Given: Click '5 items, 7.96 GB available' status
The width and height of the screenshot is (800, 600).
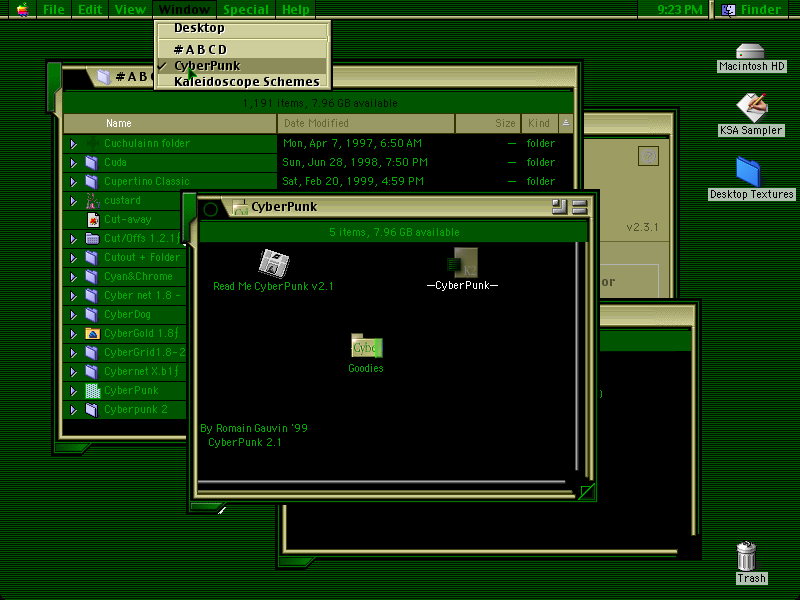Looking at the screenshot, I should point(394,232).
